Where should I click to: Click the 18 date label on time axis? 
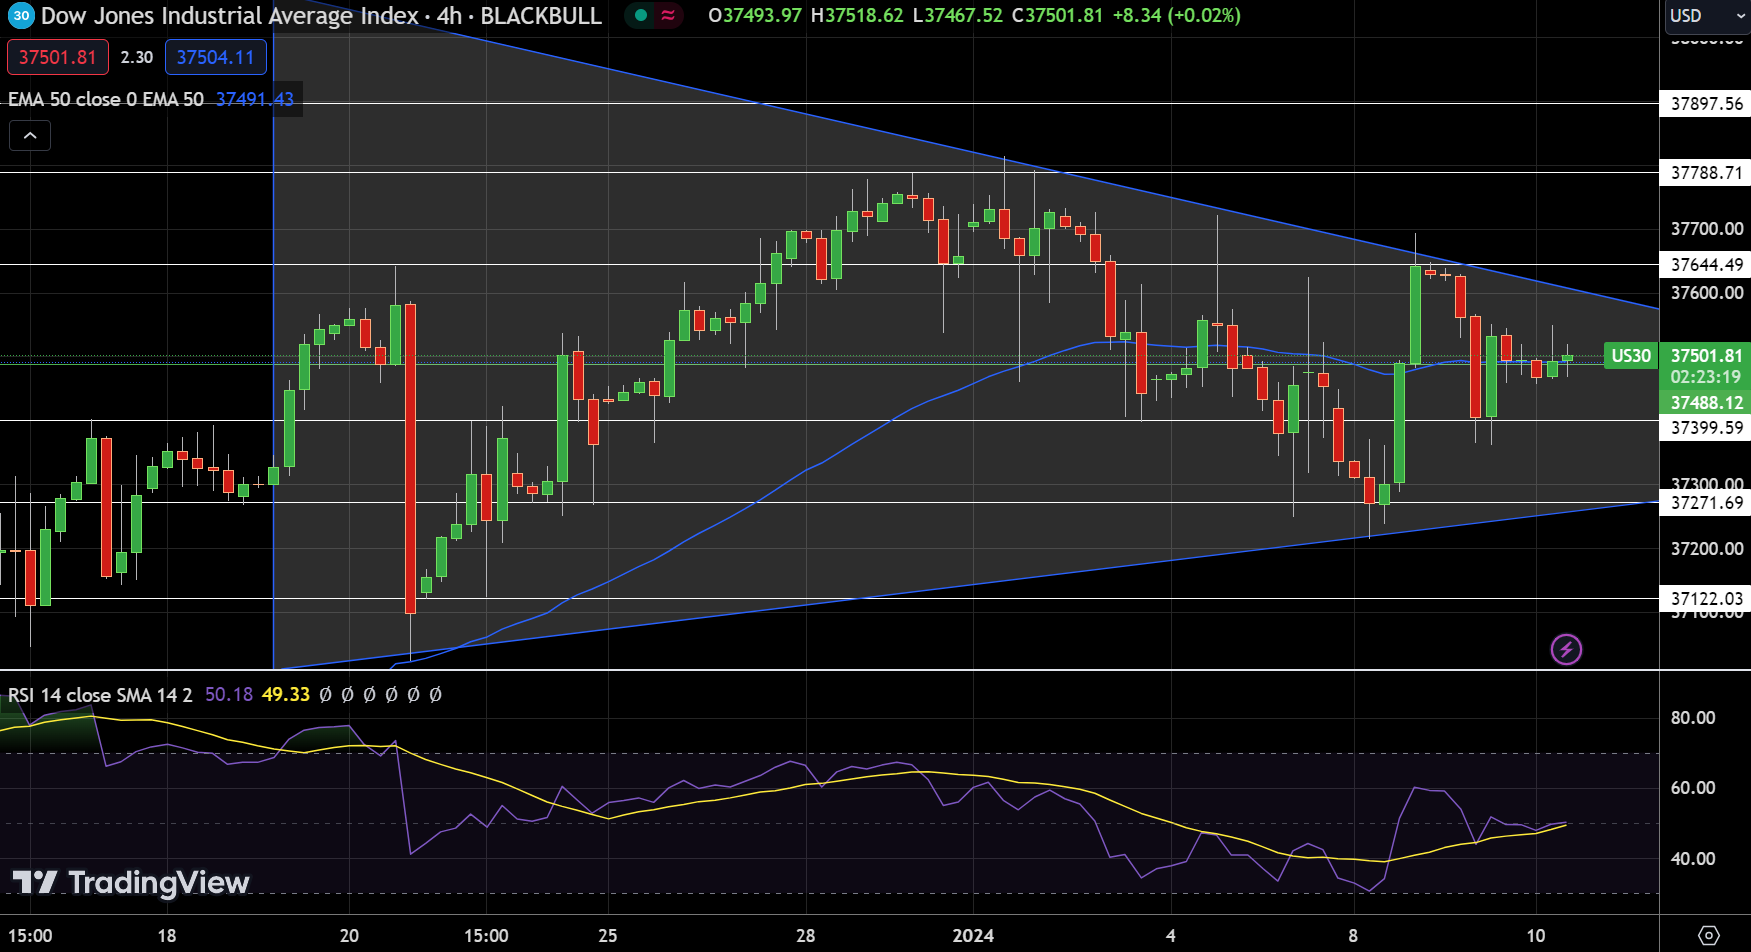click(167, 936)
